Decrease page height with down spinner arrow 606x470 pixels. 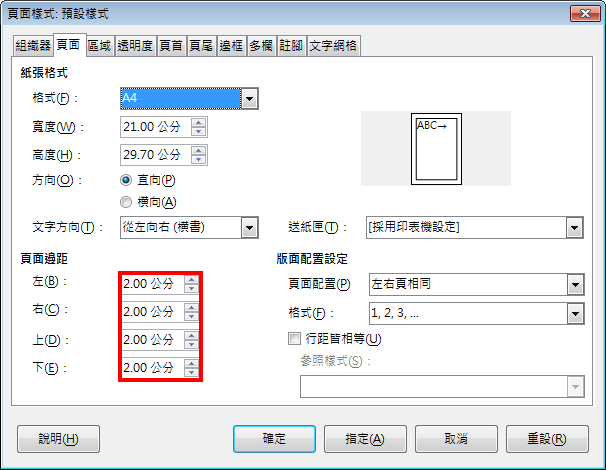198,159
